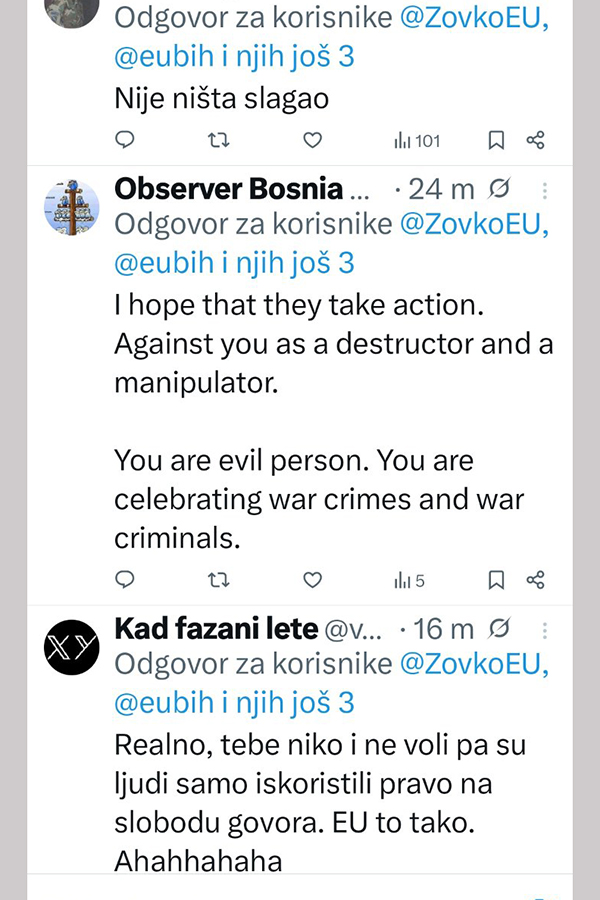This screenshot has height=900, width=600.
Task: Reply to the "Nije ništa slagao" tweet
Action: click(125, 141)
